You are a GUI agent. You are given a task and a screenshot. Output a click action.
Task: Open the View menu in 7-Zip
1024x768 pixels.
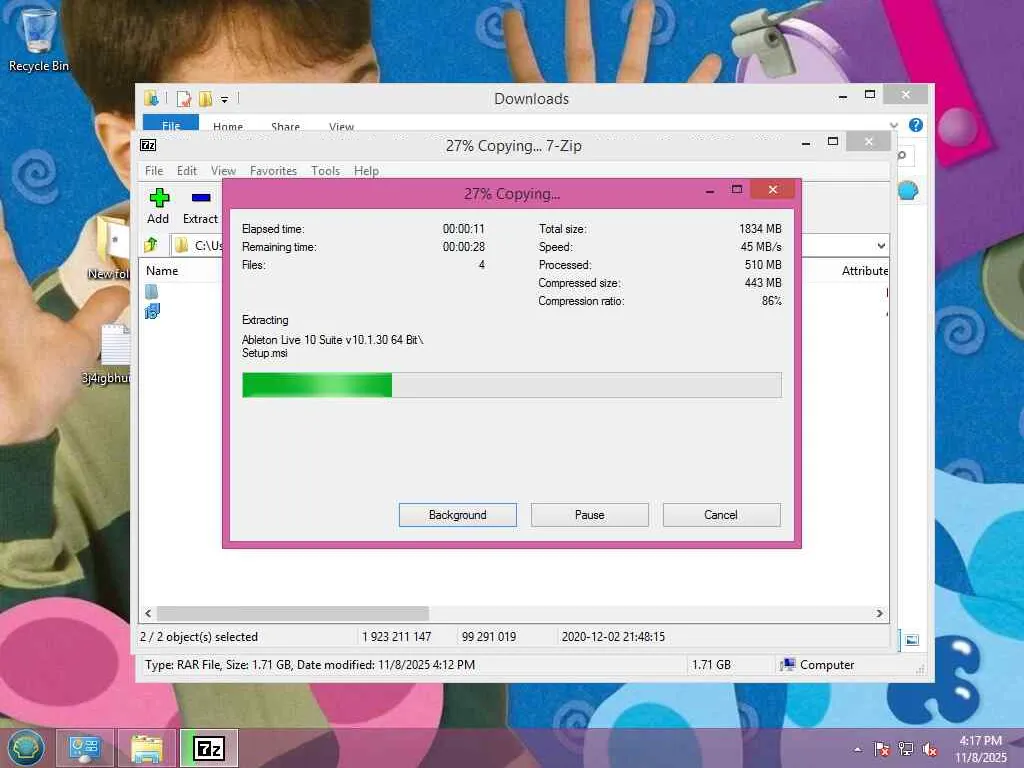[x=223, y=170]
